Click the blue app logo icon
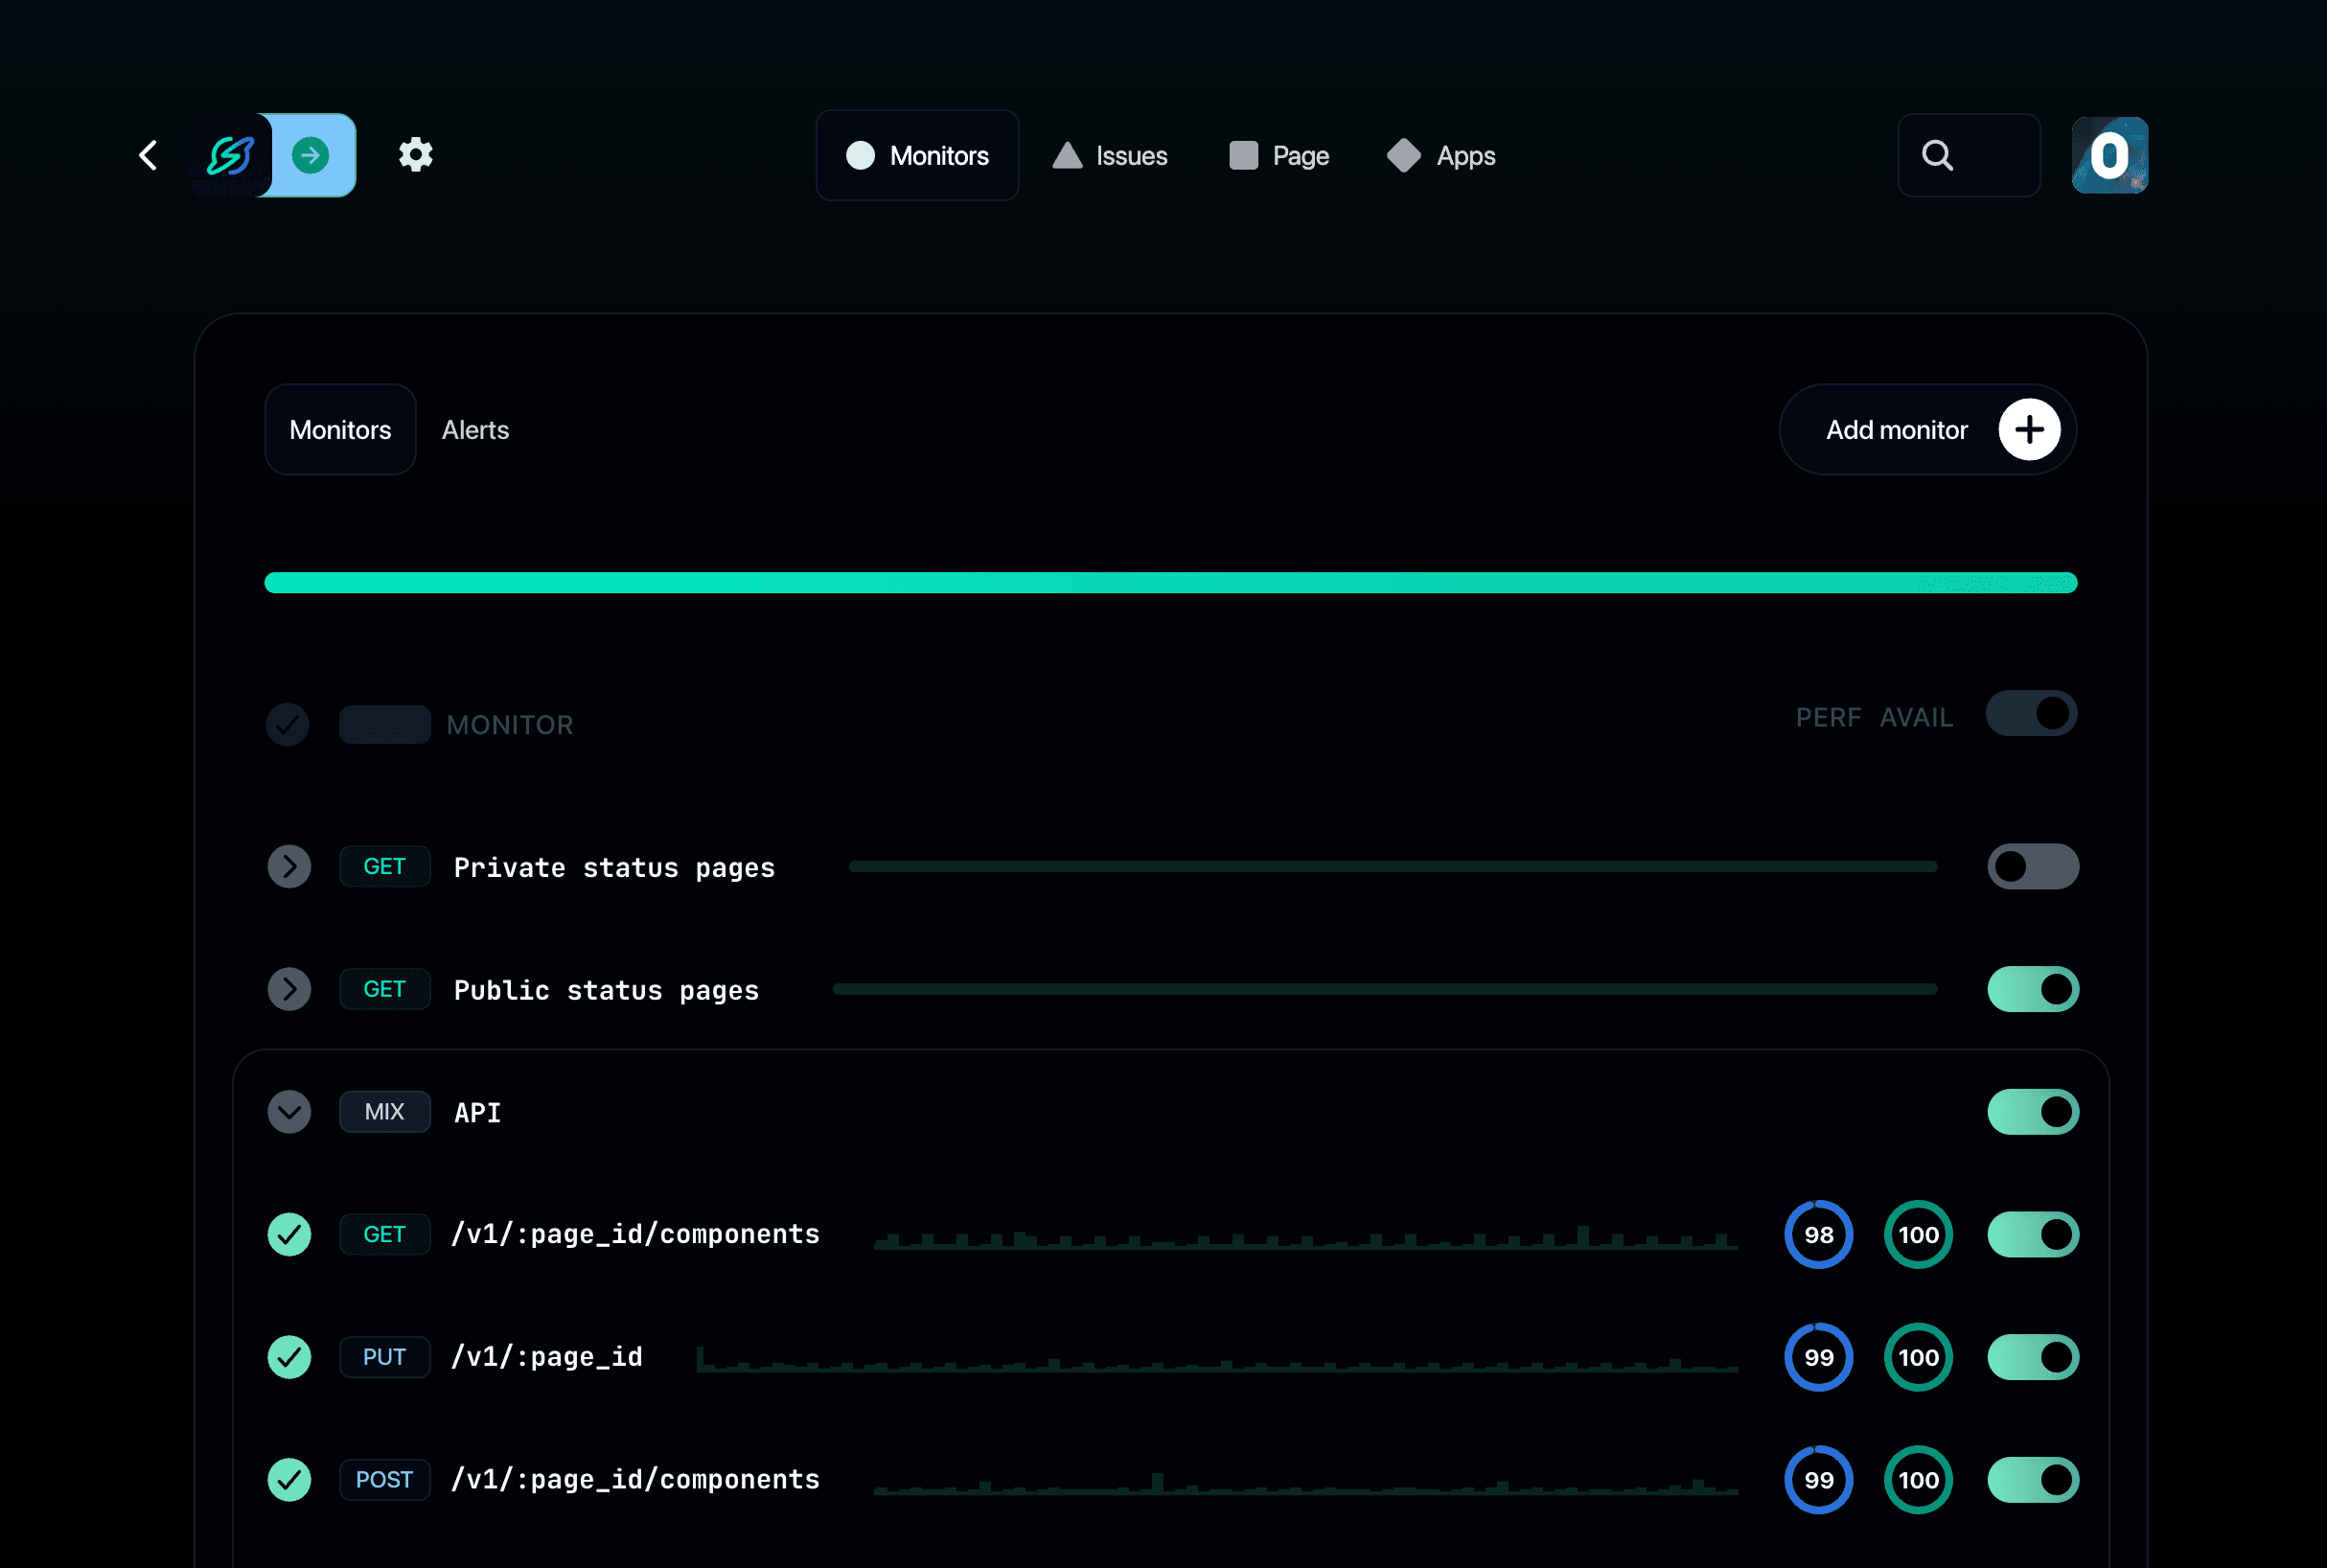The width and height of the screenshot is (2327, 1568). pos(231,155)
